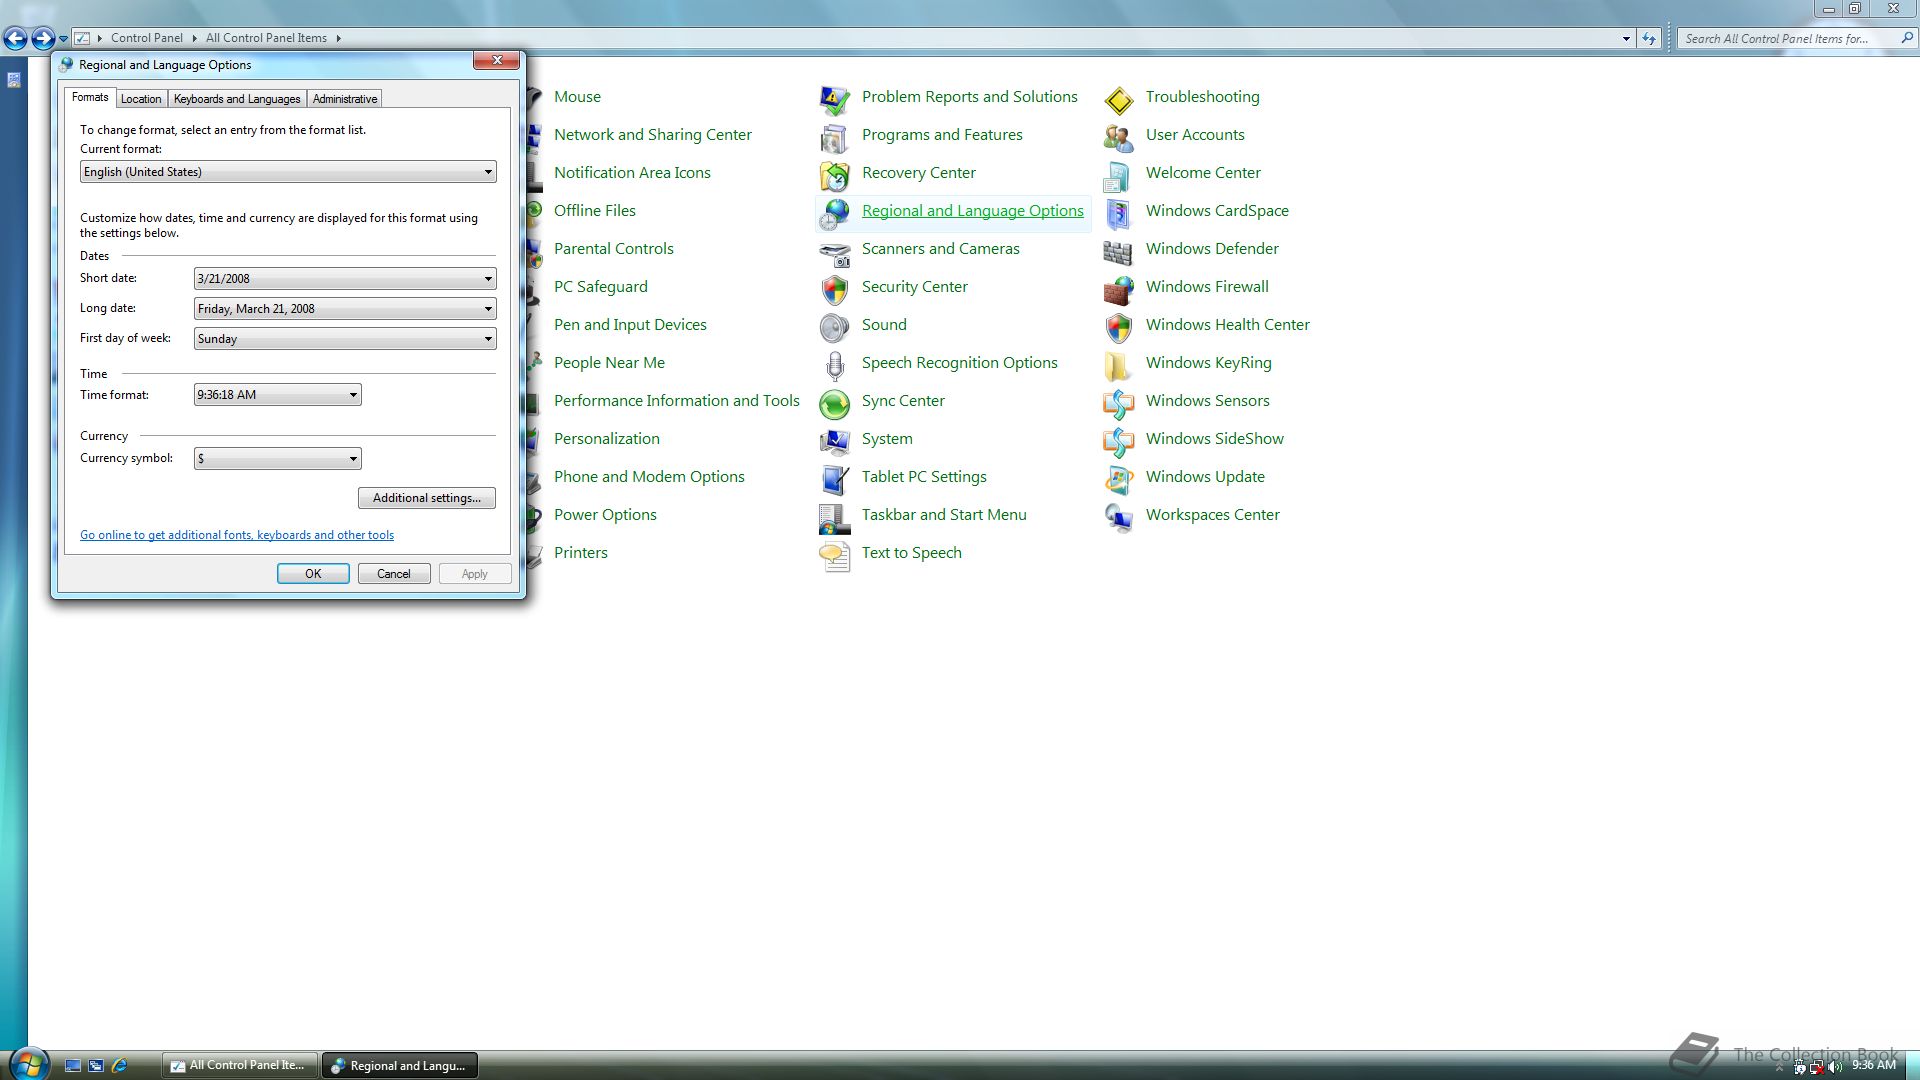The width and height of the screenshot is (1920, 1080).
Task: Click the System computer icon
Action: coord(834,441)
